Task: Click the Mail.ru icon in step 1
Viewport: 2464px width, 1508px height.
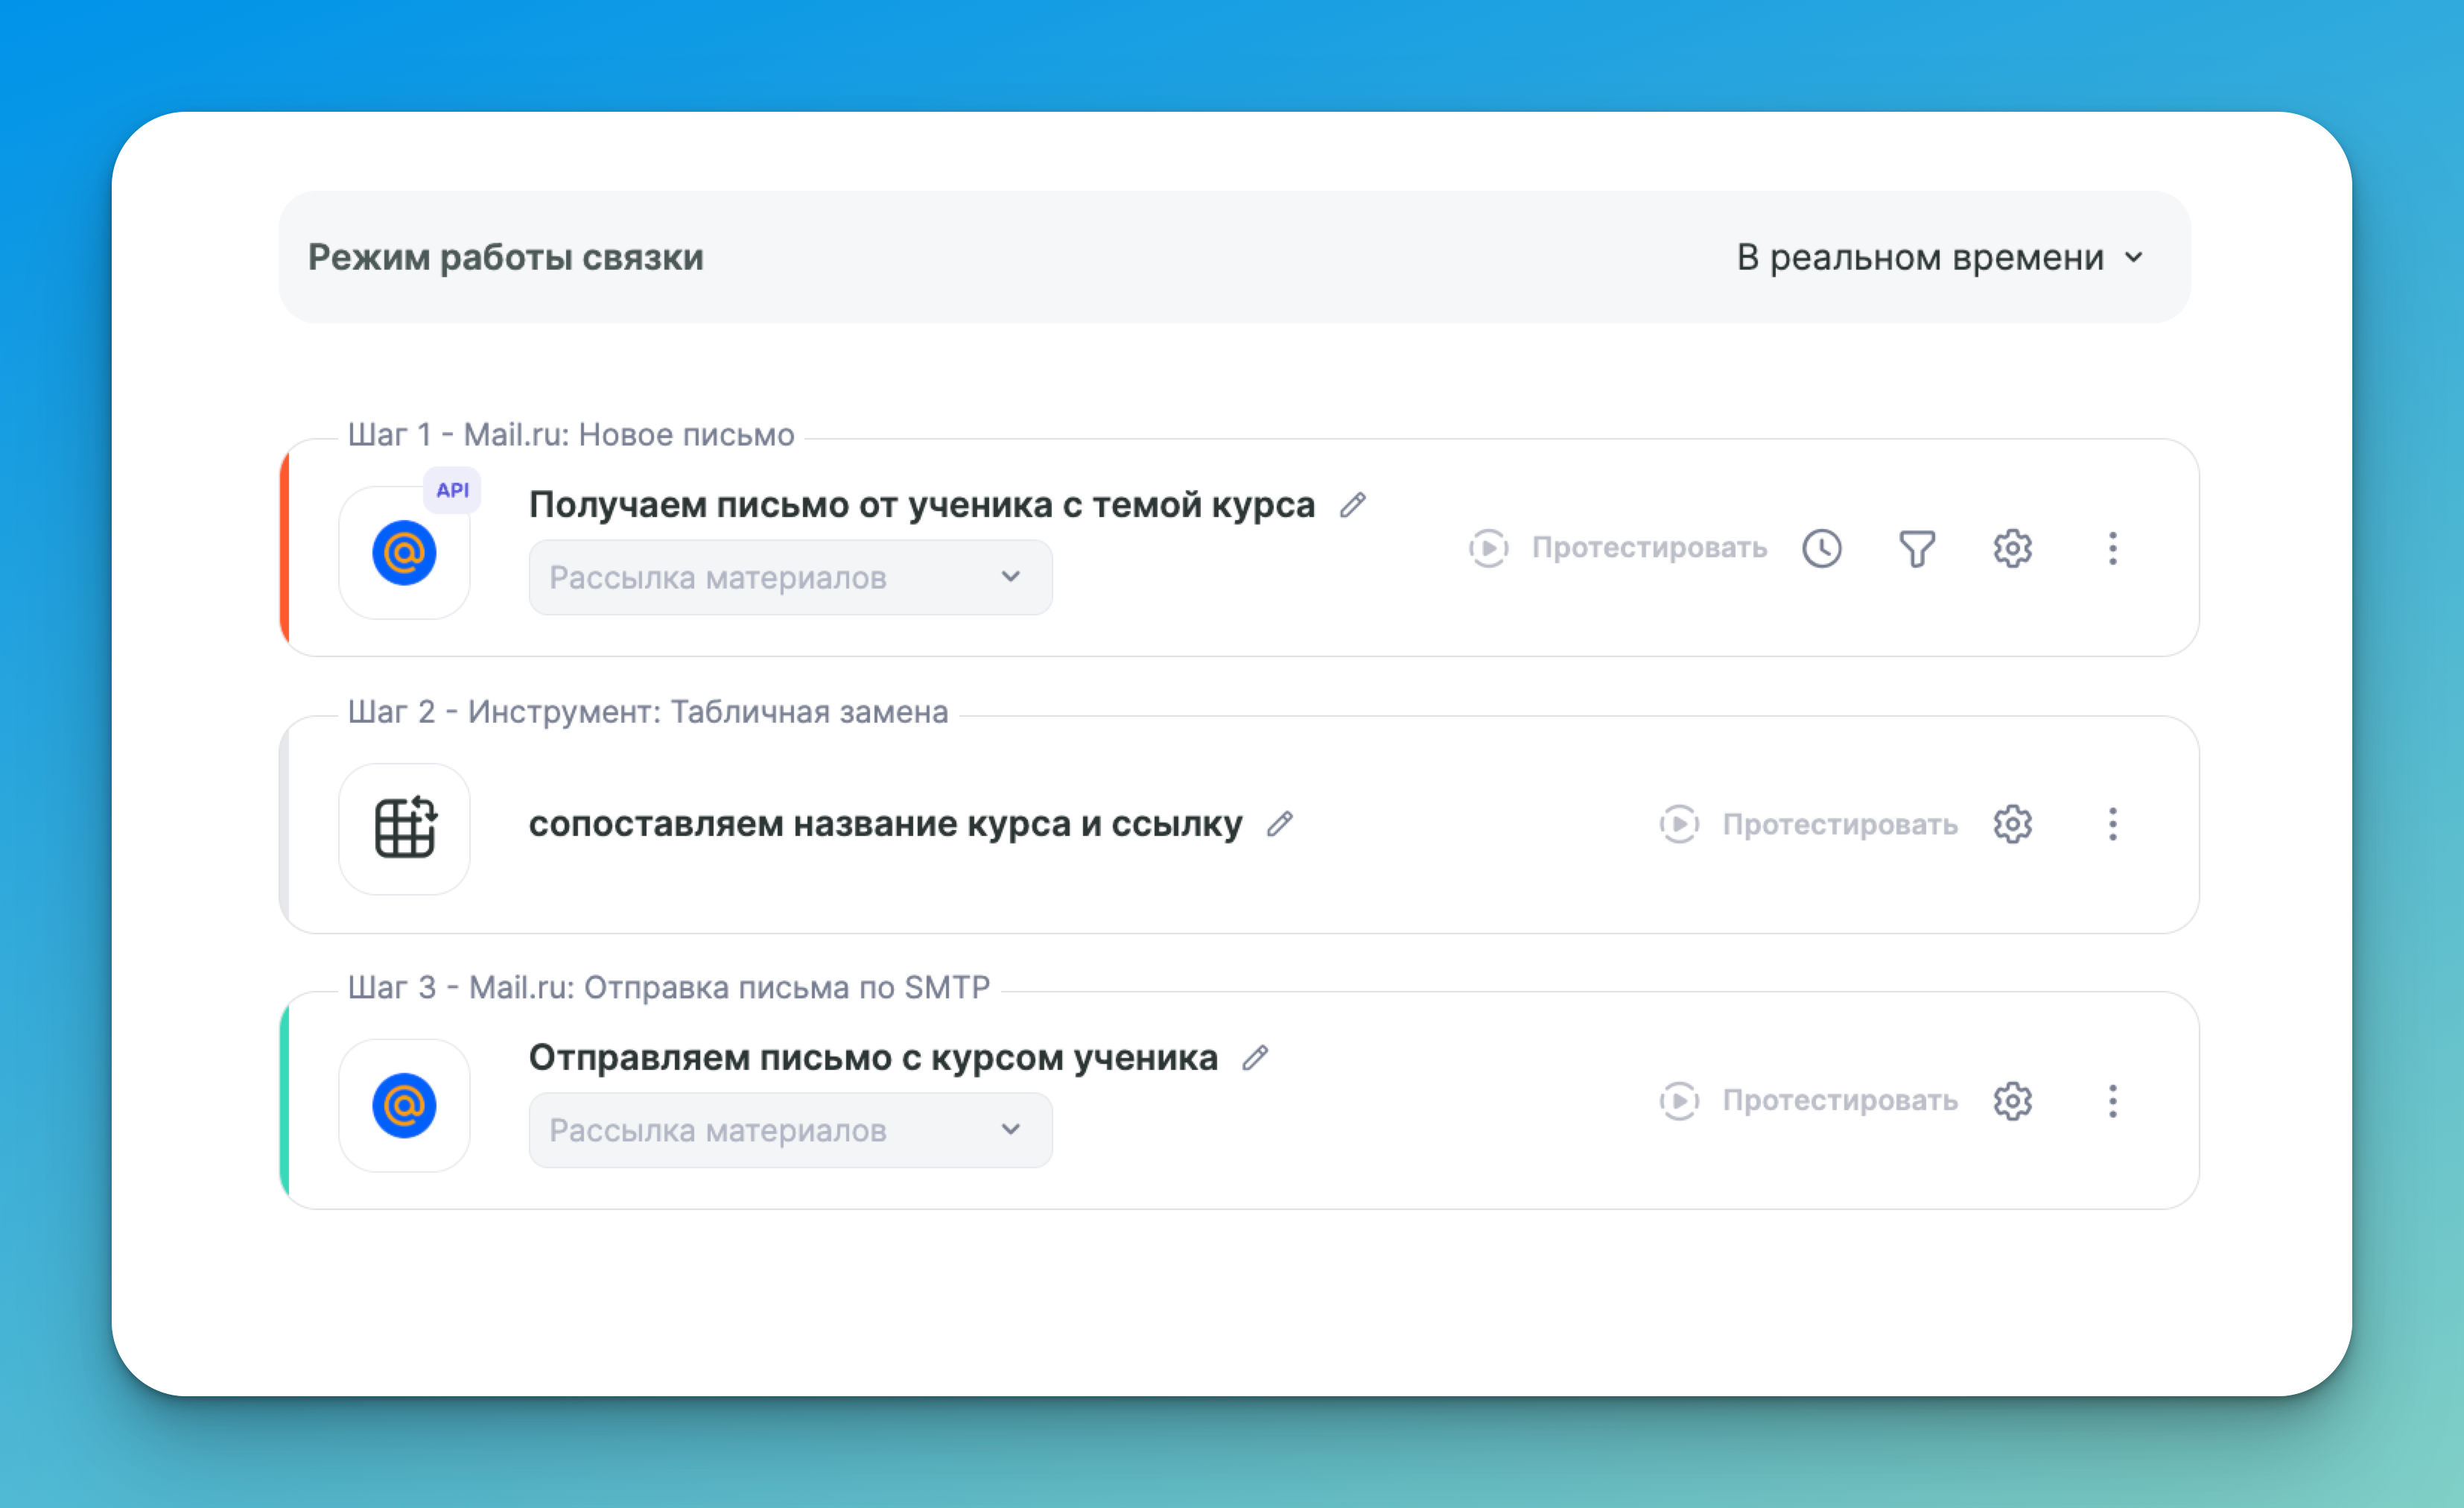Action: coord(404,553)
